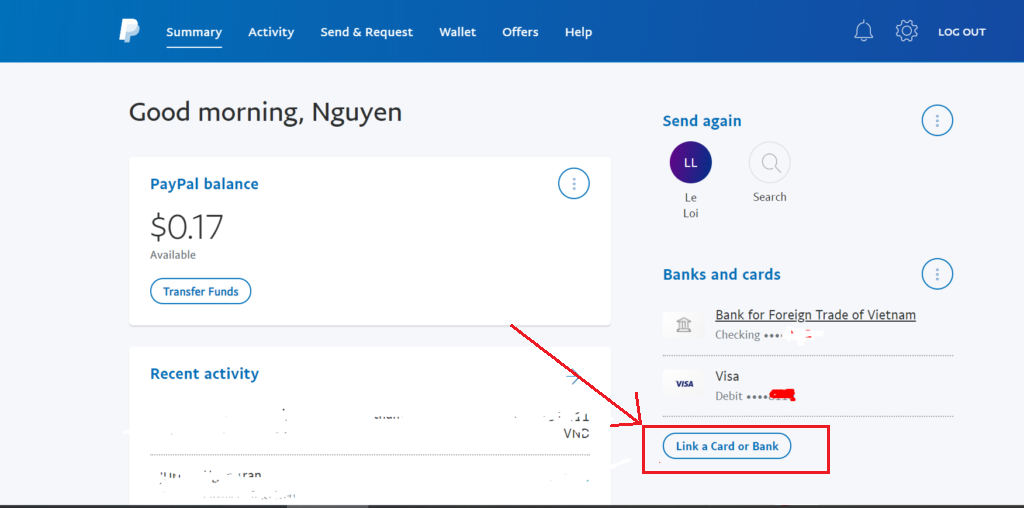Open Recent activity arrow icon

point(572,376)
